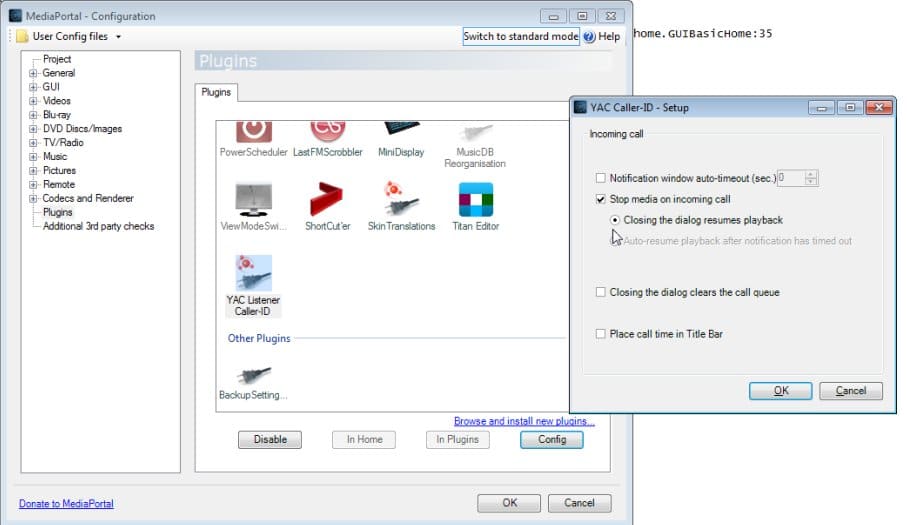The width and height of the screenshot is (907, 525).
Task: Expand the Videos tree node
Action: click(x=33, y=101)
